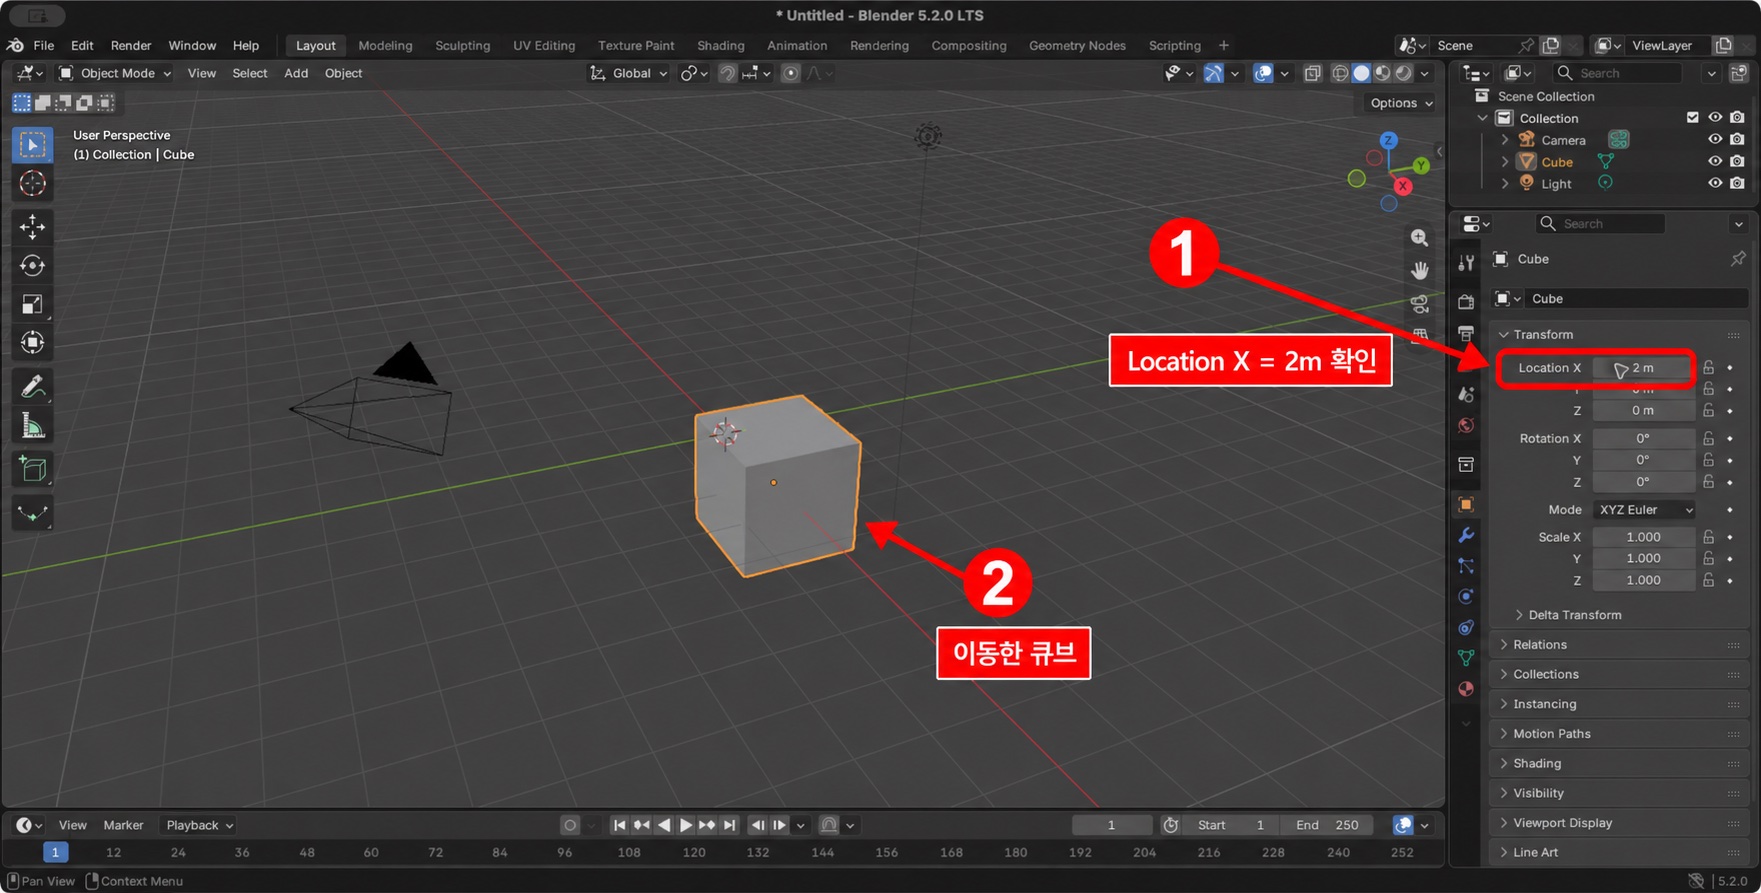Screen dimensions: 1761x893
Task: Open the Object Data mesh tab
Action: point(1466,658)
